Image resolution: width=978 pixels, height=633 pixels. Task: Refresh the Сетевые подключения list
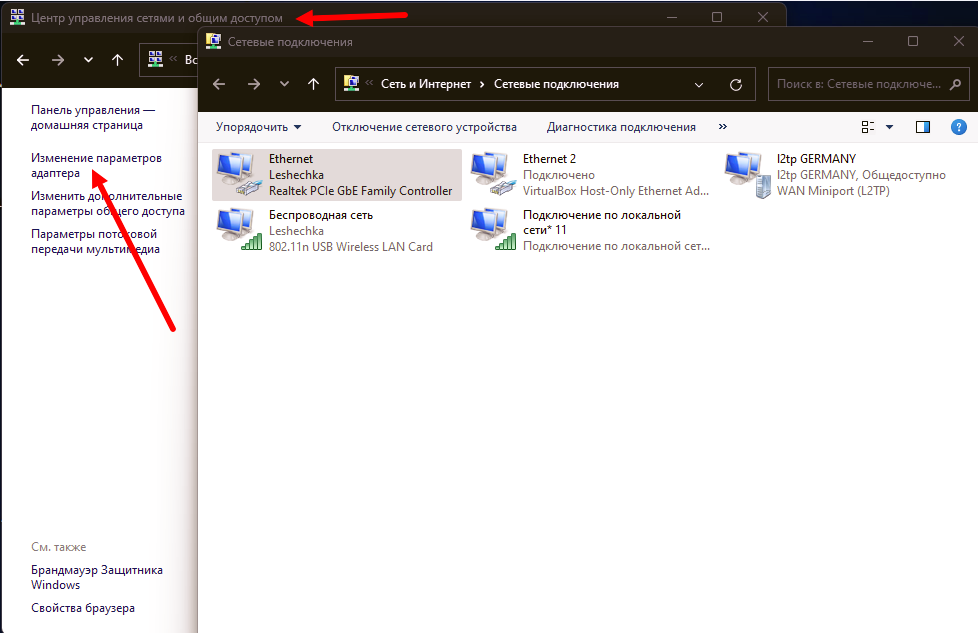[x=736, y=84]
